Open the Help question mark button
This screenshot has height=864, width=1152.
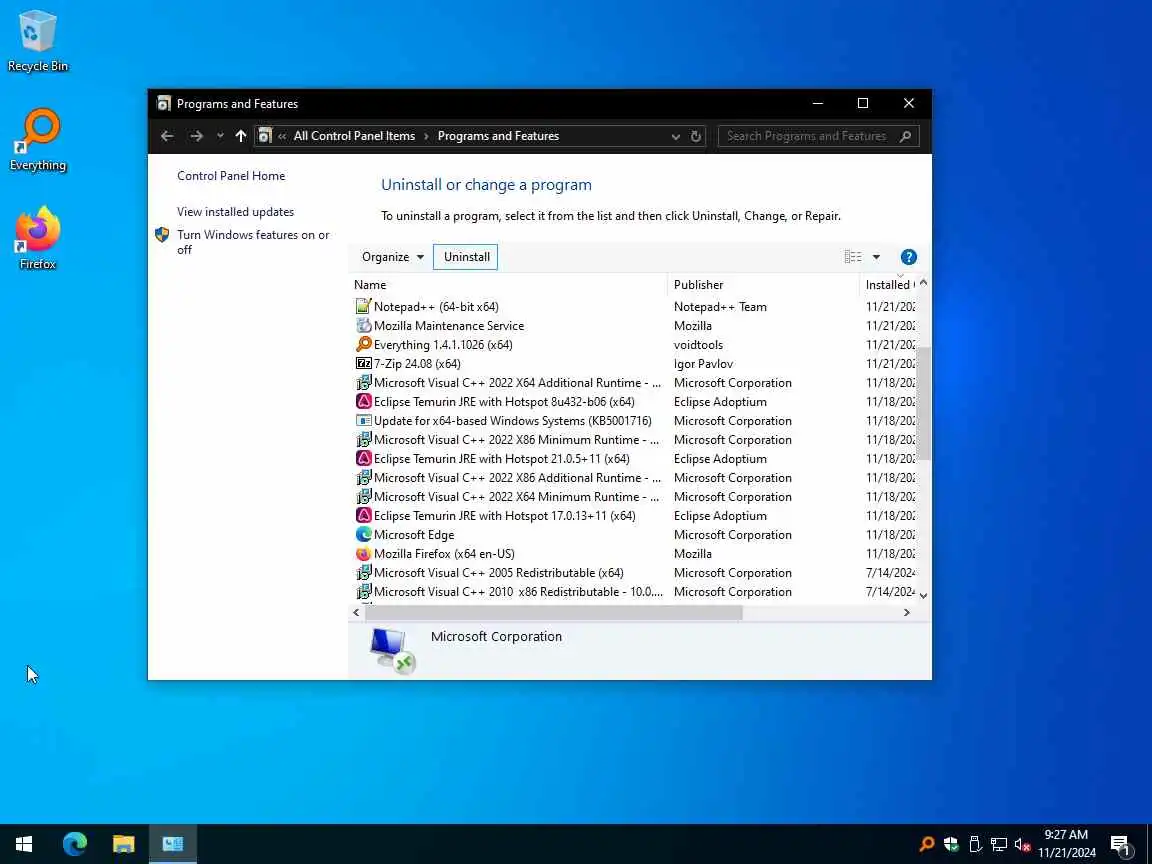coord(908,257)
